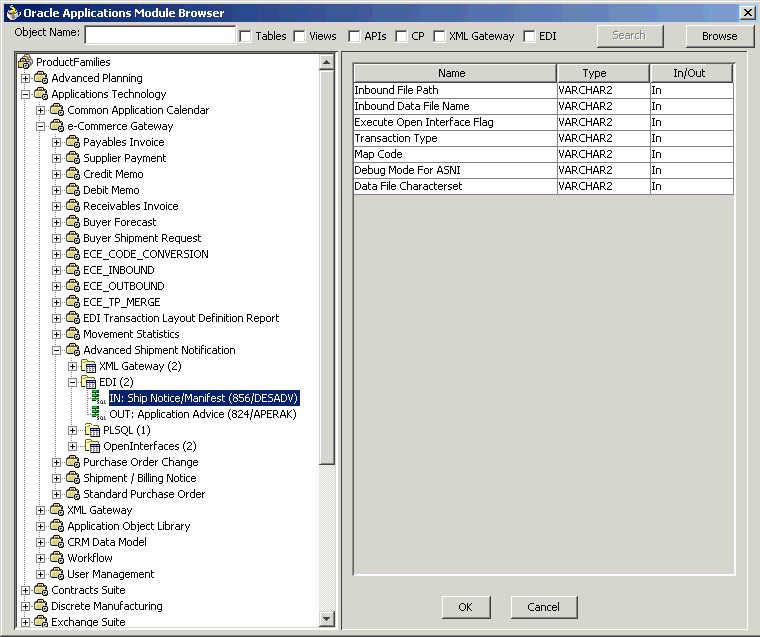Select the Movement Statistics tree item
Image resolution: width=760 pixels, height=637 pixels.
click(131, 334)
